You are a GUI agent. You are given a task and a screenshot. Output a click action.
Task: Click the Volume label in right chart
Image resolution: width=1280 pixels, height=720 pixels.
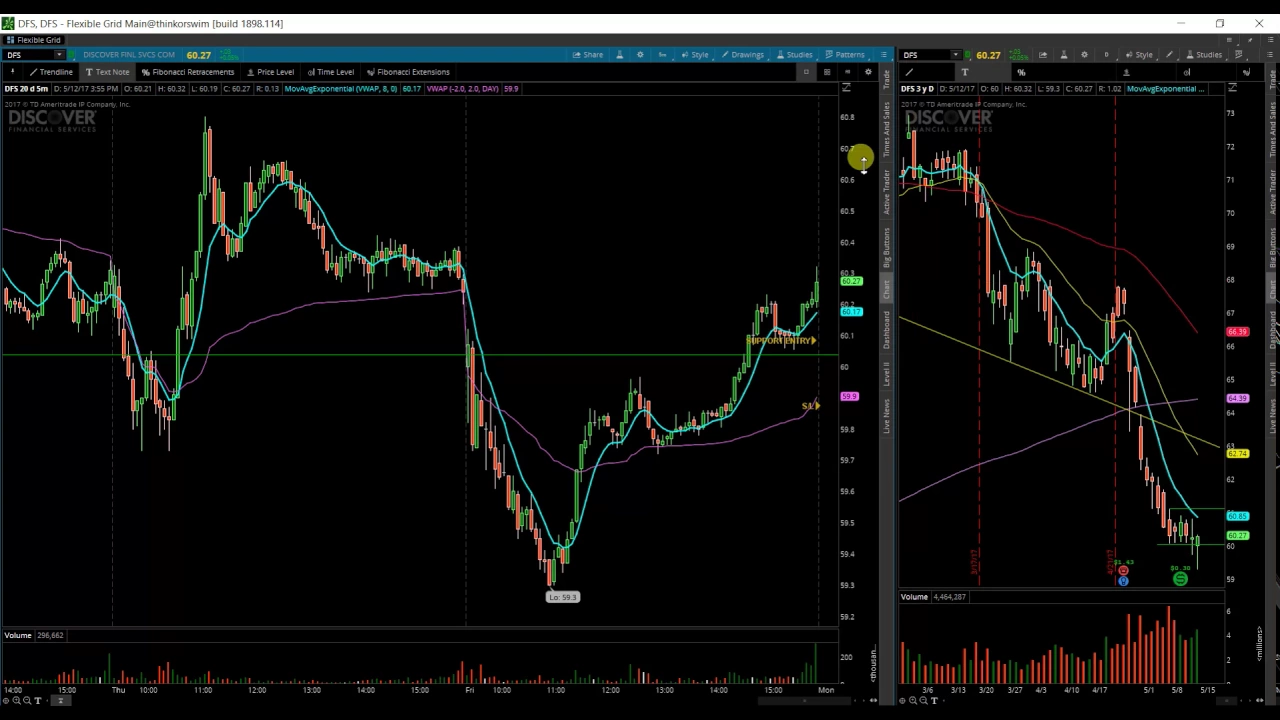coord(914,597)
